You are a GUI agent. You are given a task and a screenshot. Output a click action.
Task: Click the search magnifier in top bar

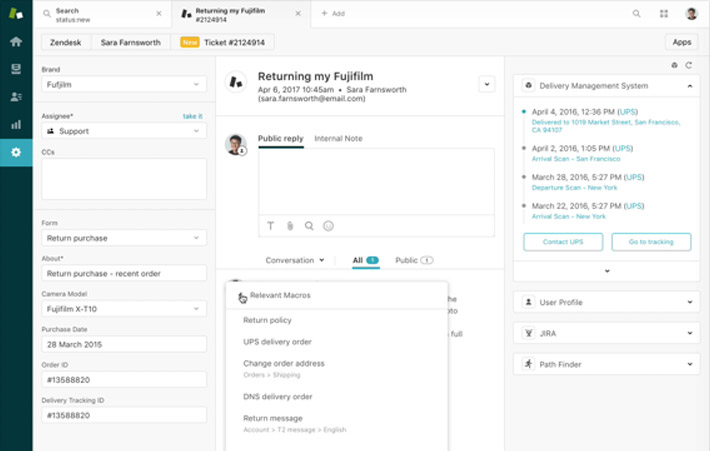click(636, 14)
